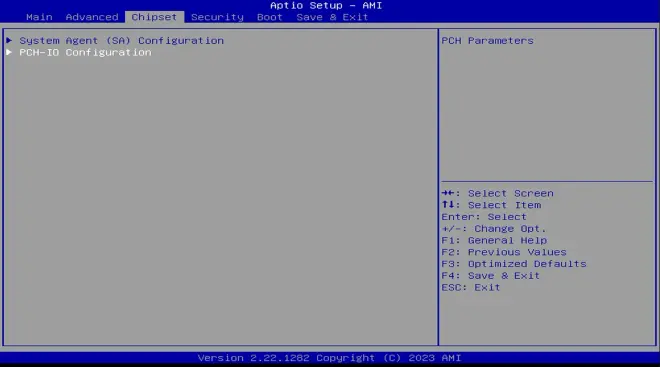The image size is (660, 367).
Task: Click the ESC: Exit hint
Action: [x=471, y=287]
